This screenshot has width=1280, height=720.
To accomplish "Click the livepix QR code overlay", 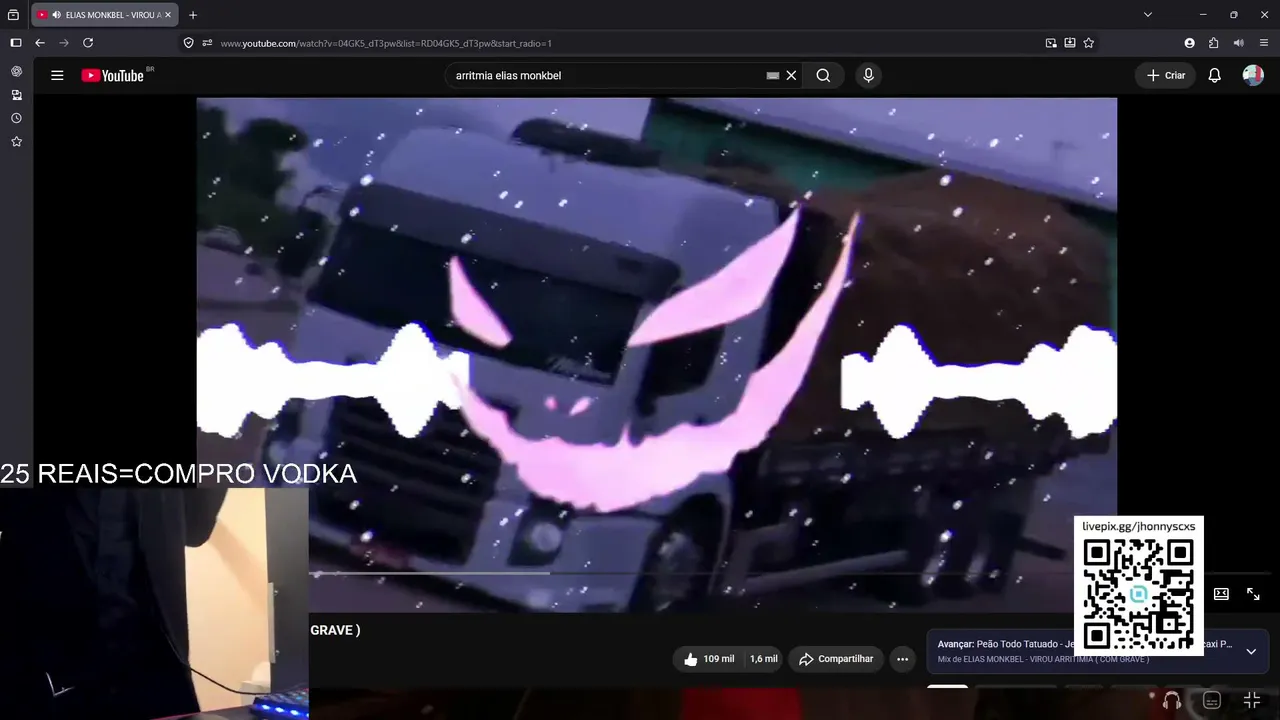I will coord(1138,593).
